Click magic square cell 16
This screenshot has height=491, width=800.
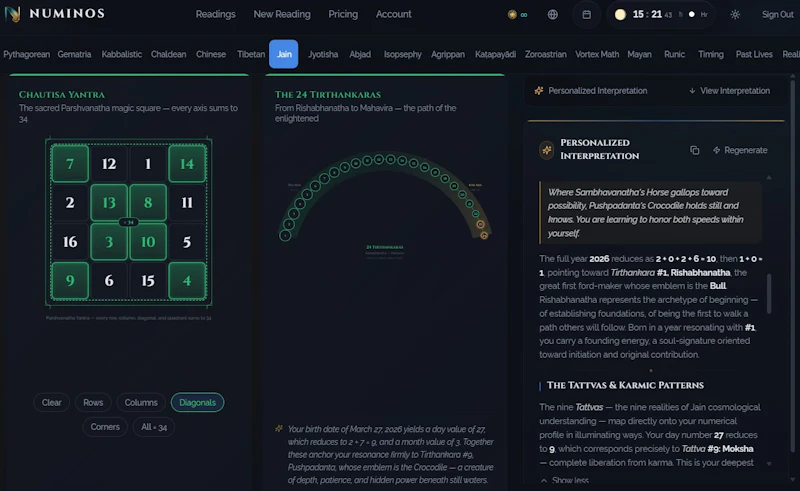coord(70,241)
